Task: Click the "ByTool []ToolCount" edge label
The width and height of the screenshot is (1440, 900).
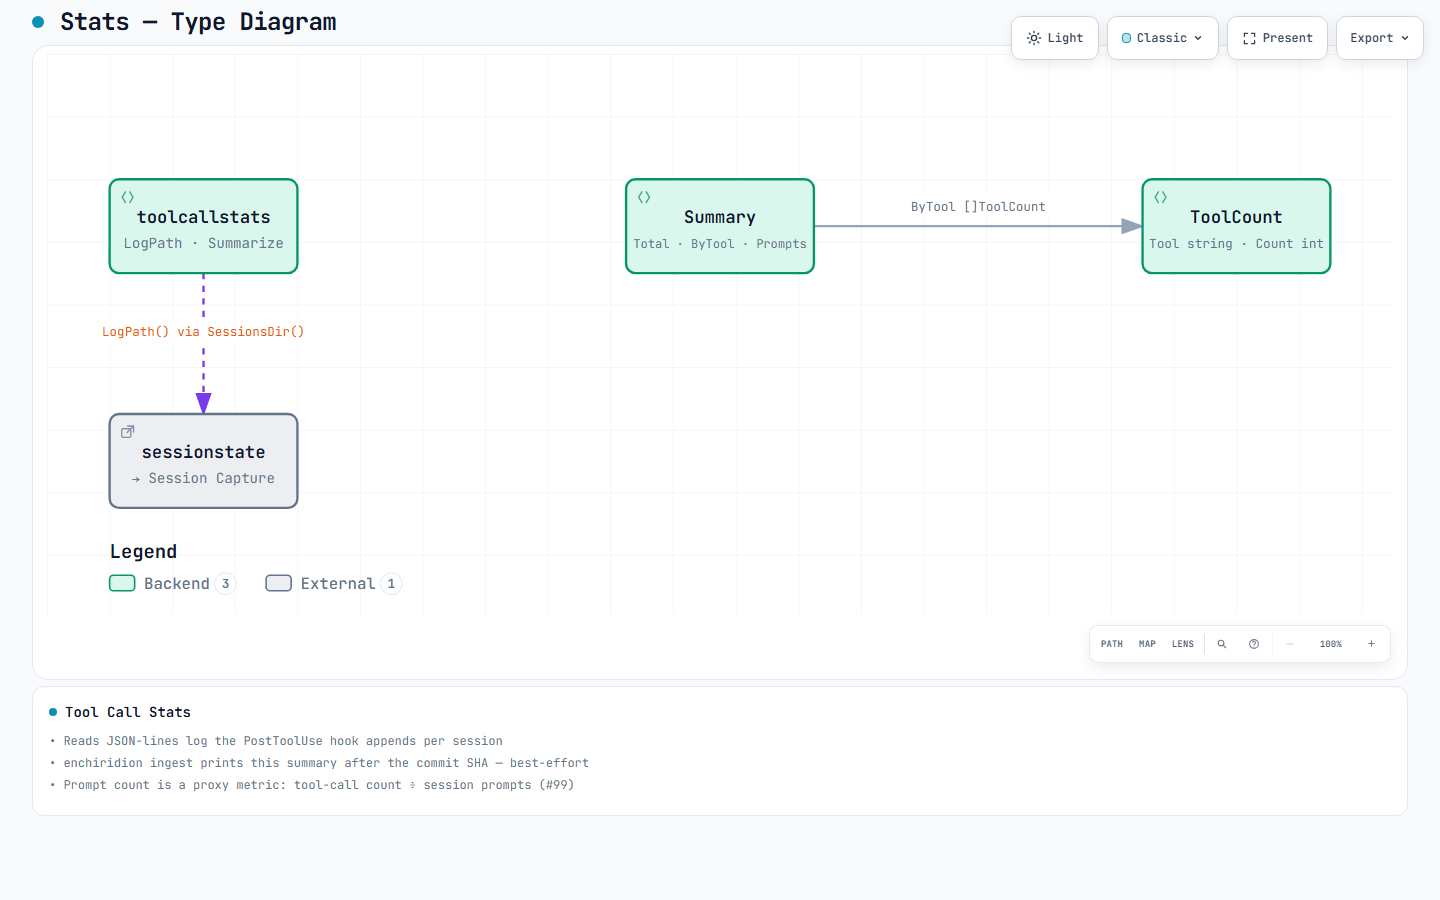Action: click(x=978, y=207)
